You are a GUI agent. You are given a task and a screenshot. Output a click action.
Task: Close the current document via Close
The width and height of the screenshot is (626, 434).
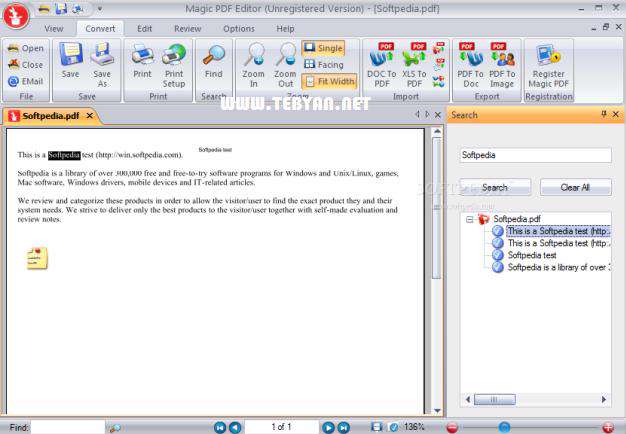(x=26, y=65)
